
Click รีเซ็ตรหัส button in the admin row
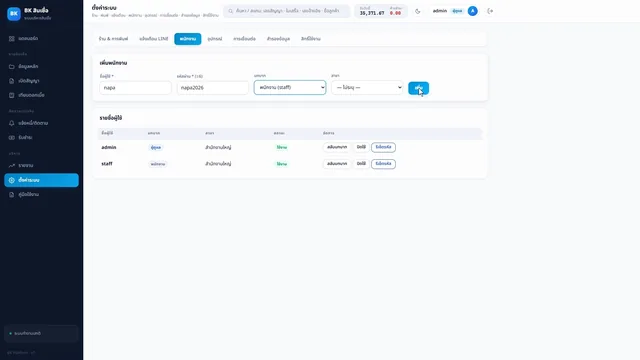tap(383, 147)
